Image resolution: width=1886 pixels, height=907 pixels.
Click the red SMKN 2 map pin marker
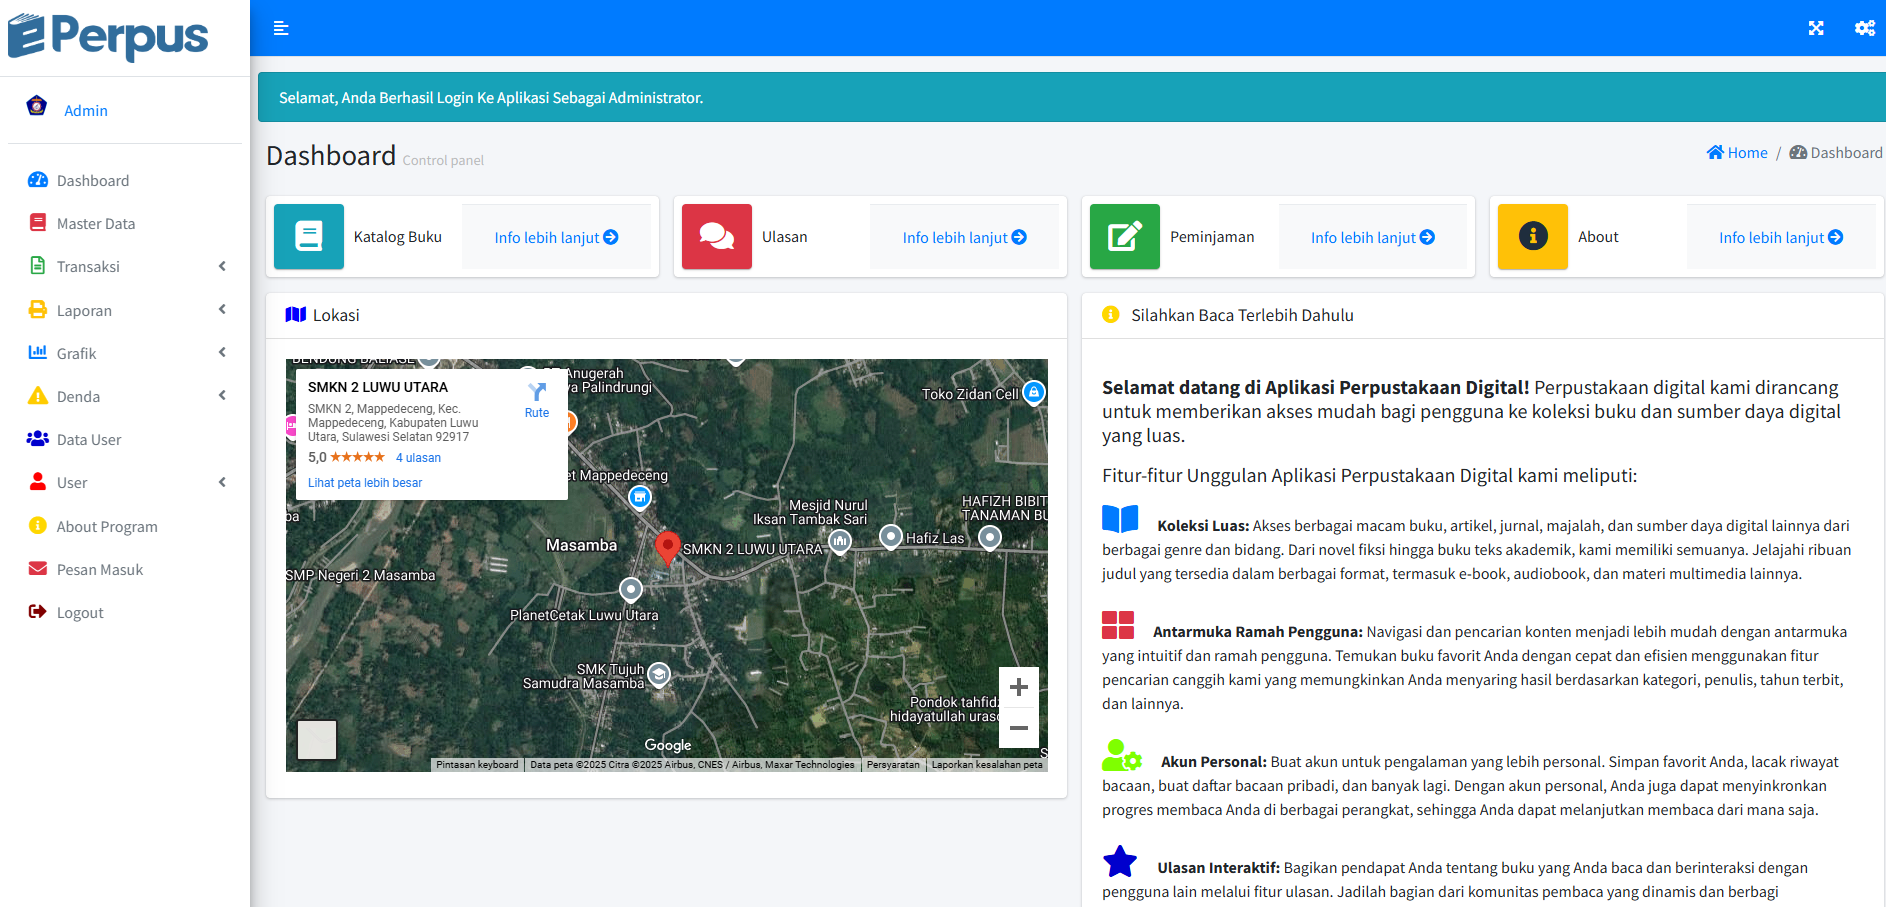click(x=667, y=547)
